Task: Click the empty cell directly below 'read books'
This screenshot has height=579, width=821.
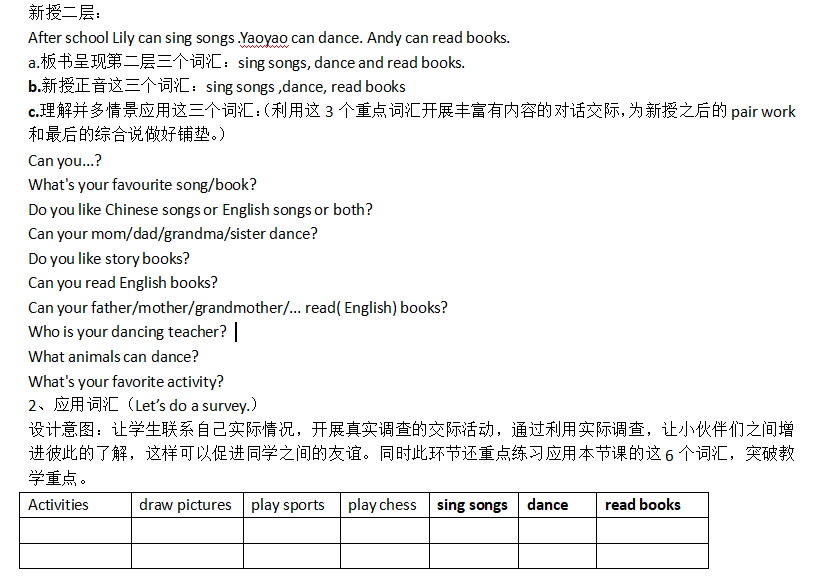Action: 652,531
